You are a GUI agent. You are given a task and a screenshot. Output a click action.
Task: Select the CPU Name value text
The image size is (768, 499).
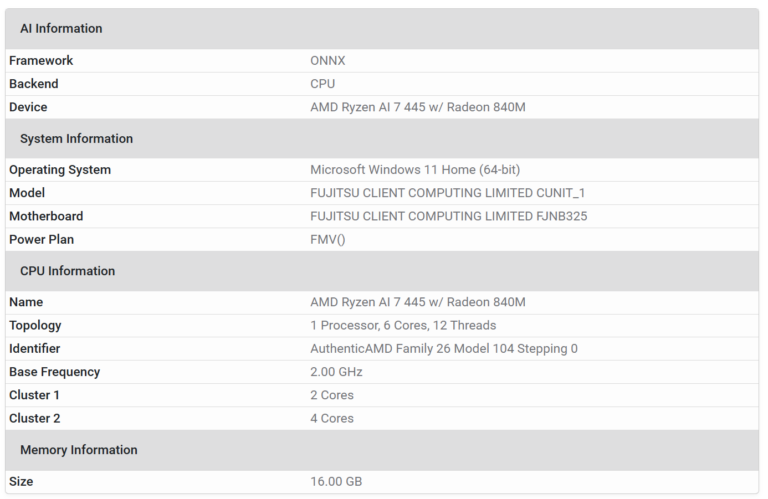click(x=418, y=302)
